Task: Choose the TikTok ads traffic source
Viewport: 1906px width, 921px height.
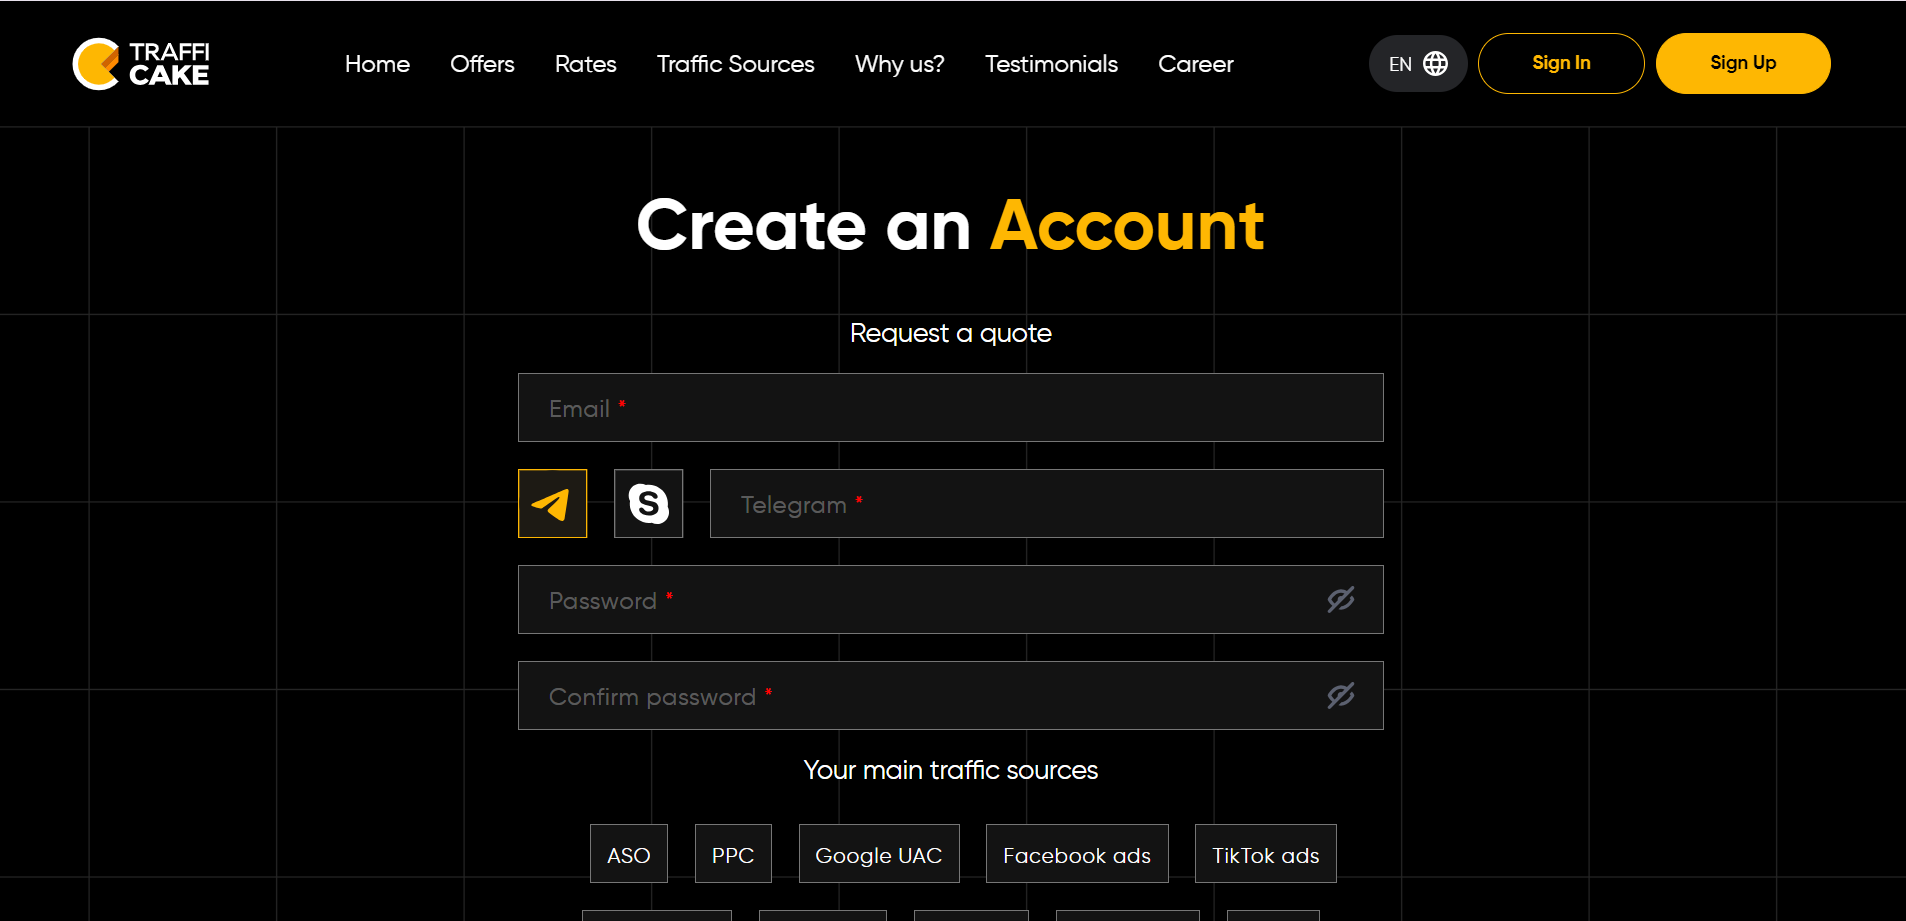Action: pos(1265,855)
